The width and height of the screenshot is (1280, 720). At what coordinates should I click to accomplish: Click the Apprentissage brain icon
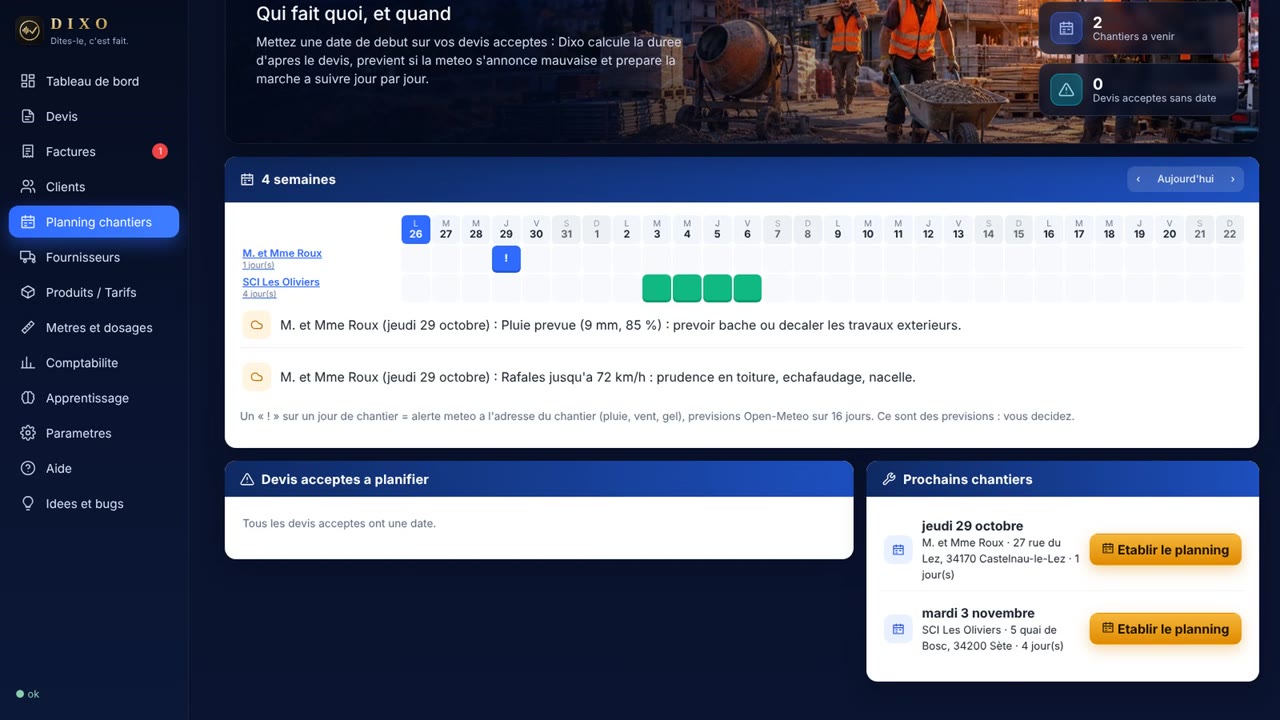(x=28, y=398)
